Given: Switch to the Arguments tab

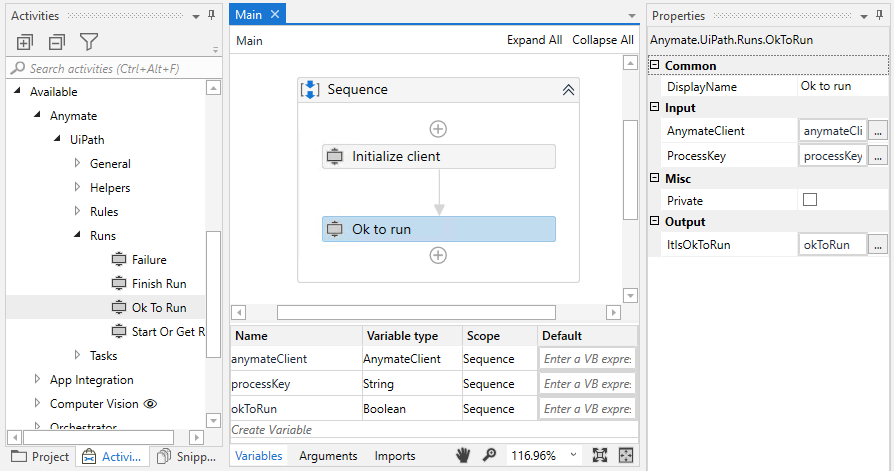Looking at the screenshot, I should coord(328,456).
